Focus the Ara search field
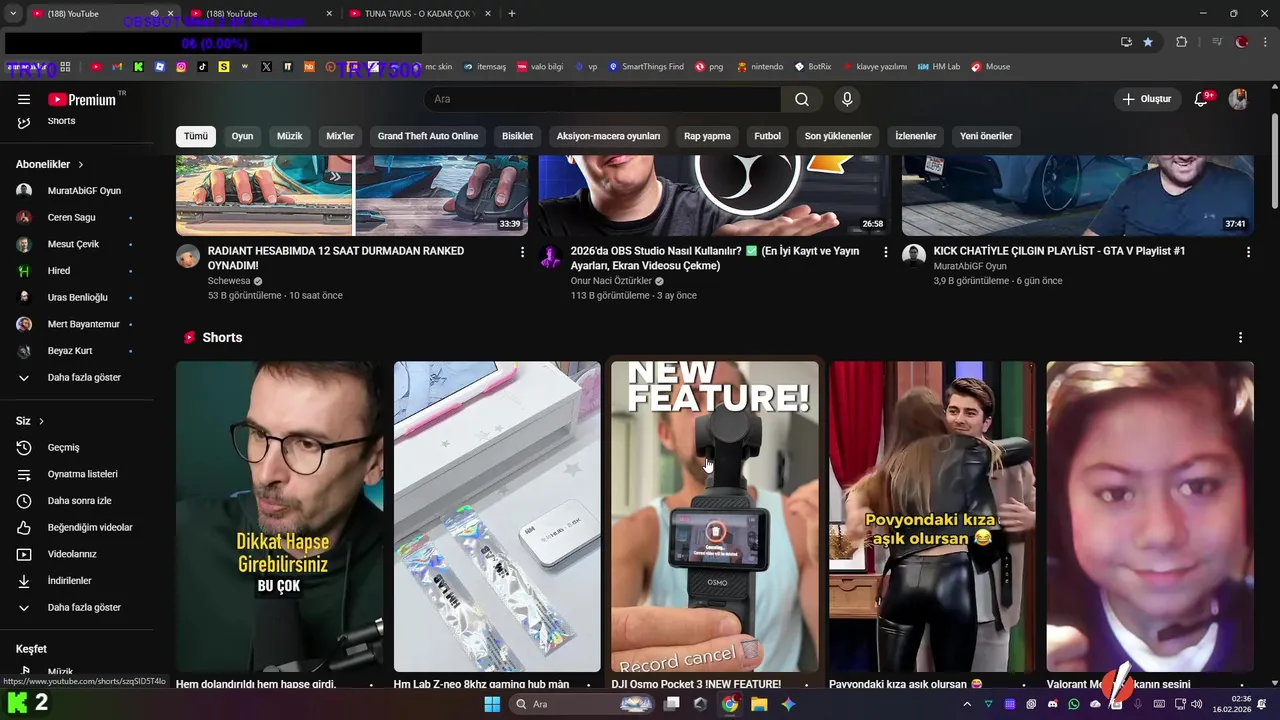Viewport: 1280px width, 720px height. tap(602, 99)
